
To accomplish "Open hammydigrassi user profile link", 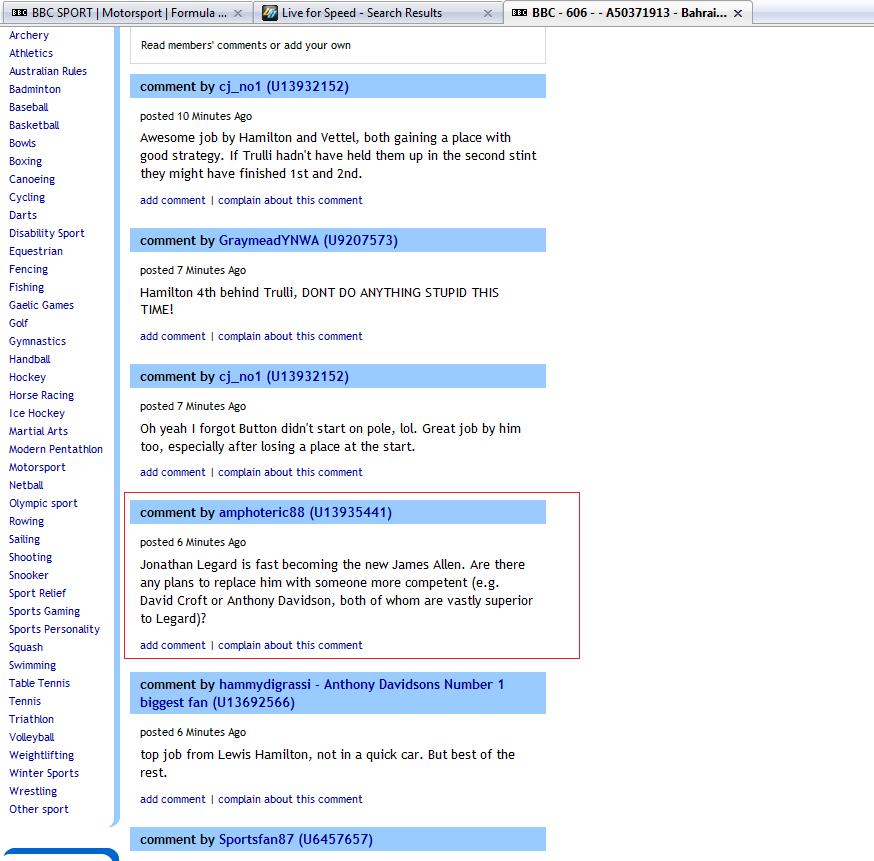I will (322, 693).
